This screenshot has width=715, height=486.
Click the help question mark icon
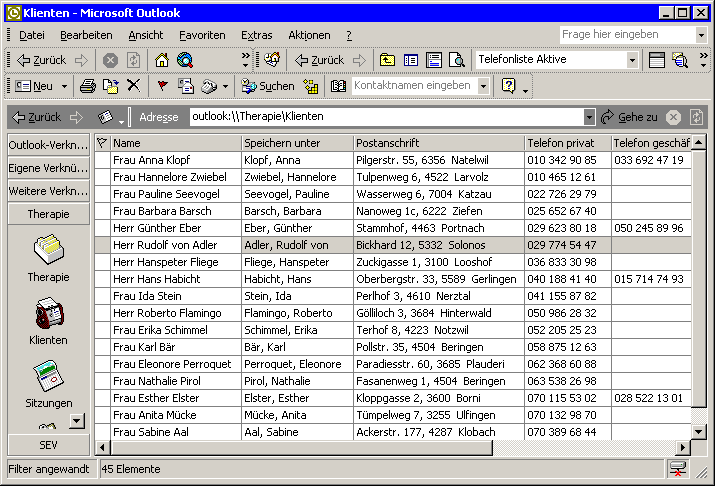point(508,85)
